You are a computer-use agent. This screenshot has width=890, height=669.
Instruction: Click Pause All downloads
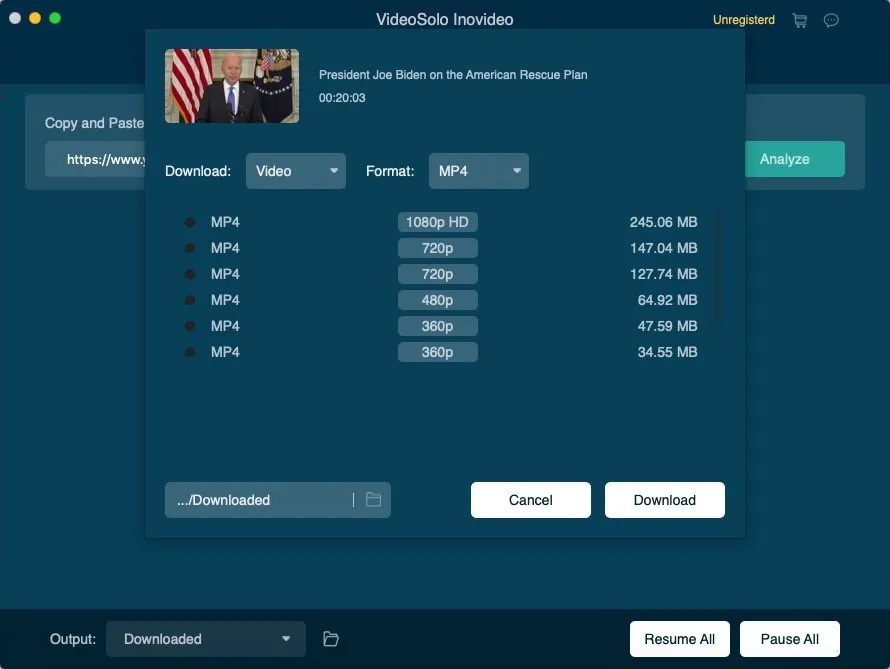pyautogui.click(x=789, y=638)
